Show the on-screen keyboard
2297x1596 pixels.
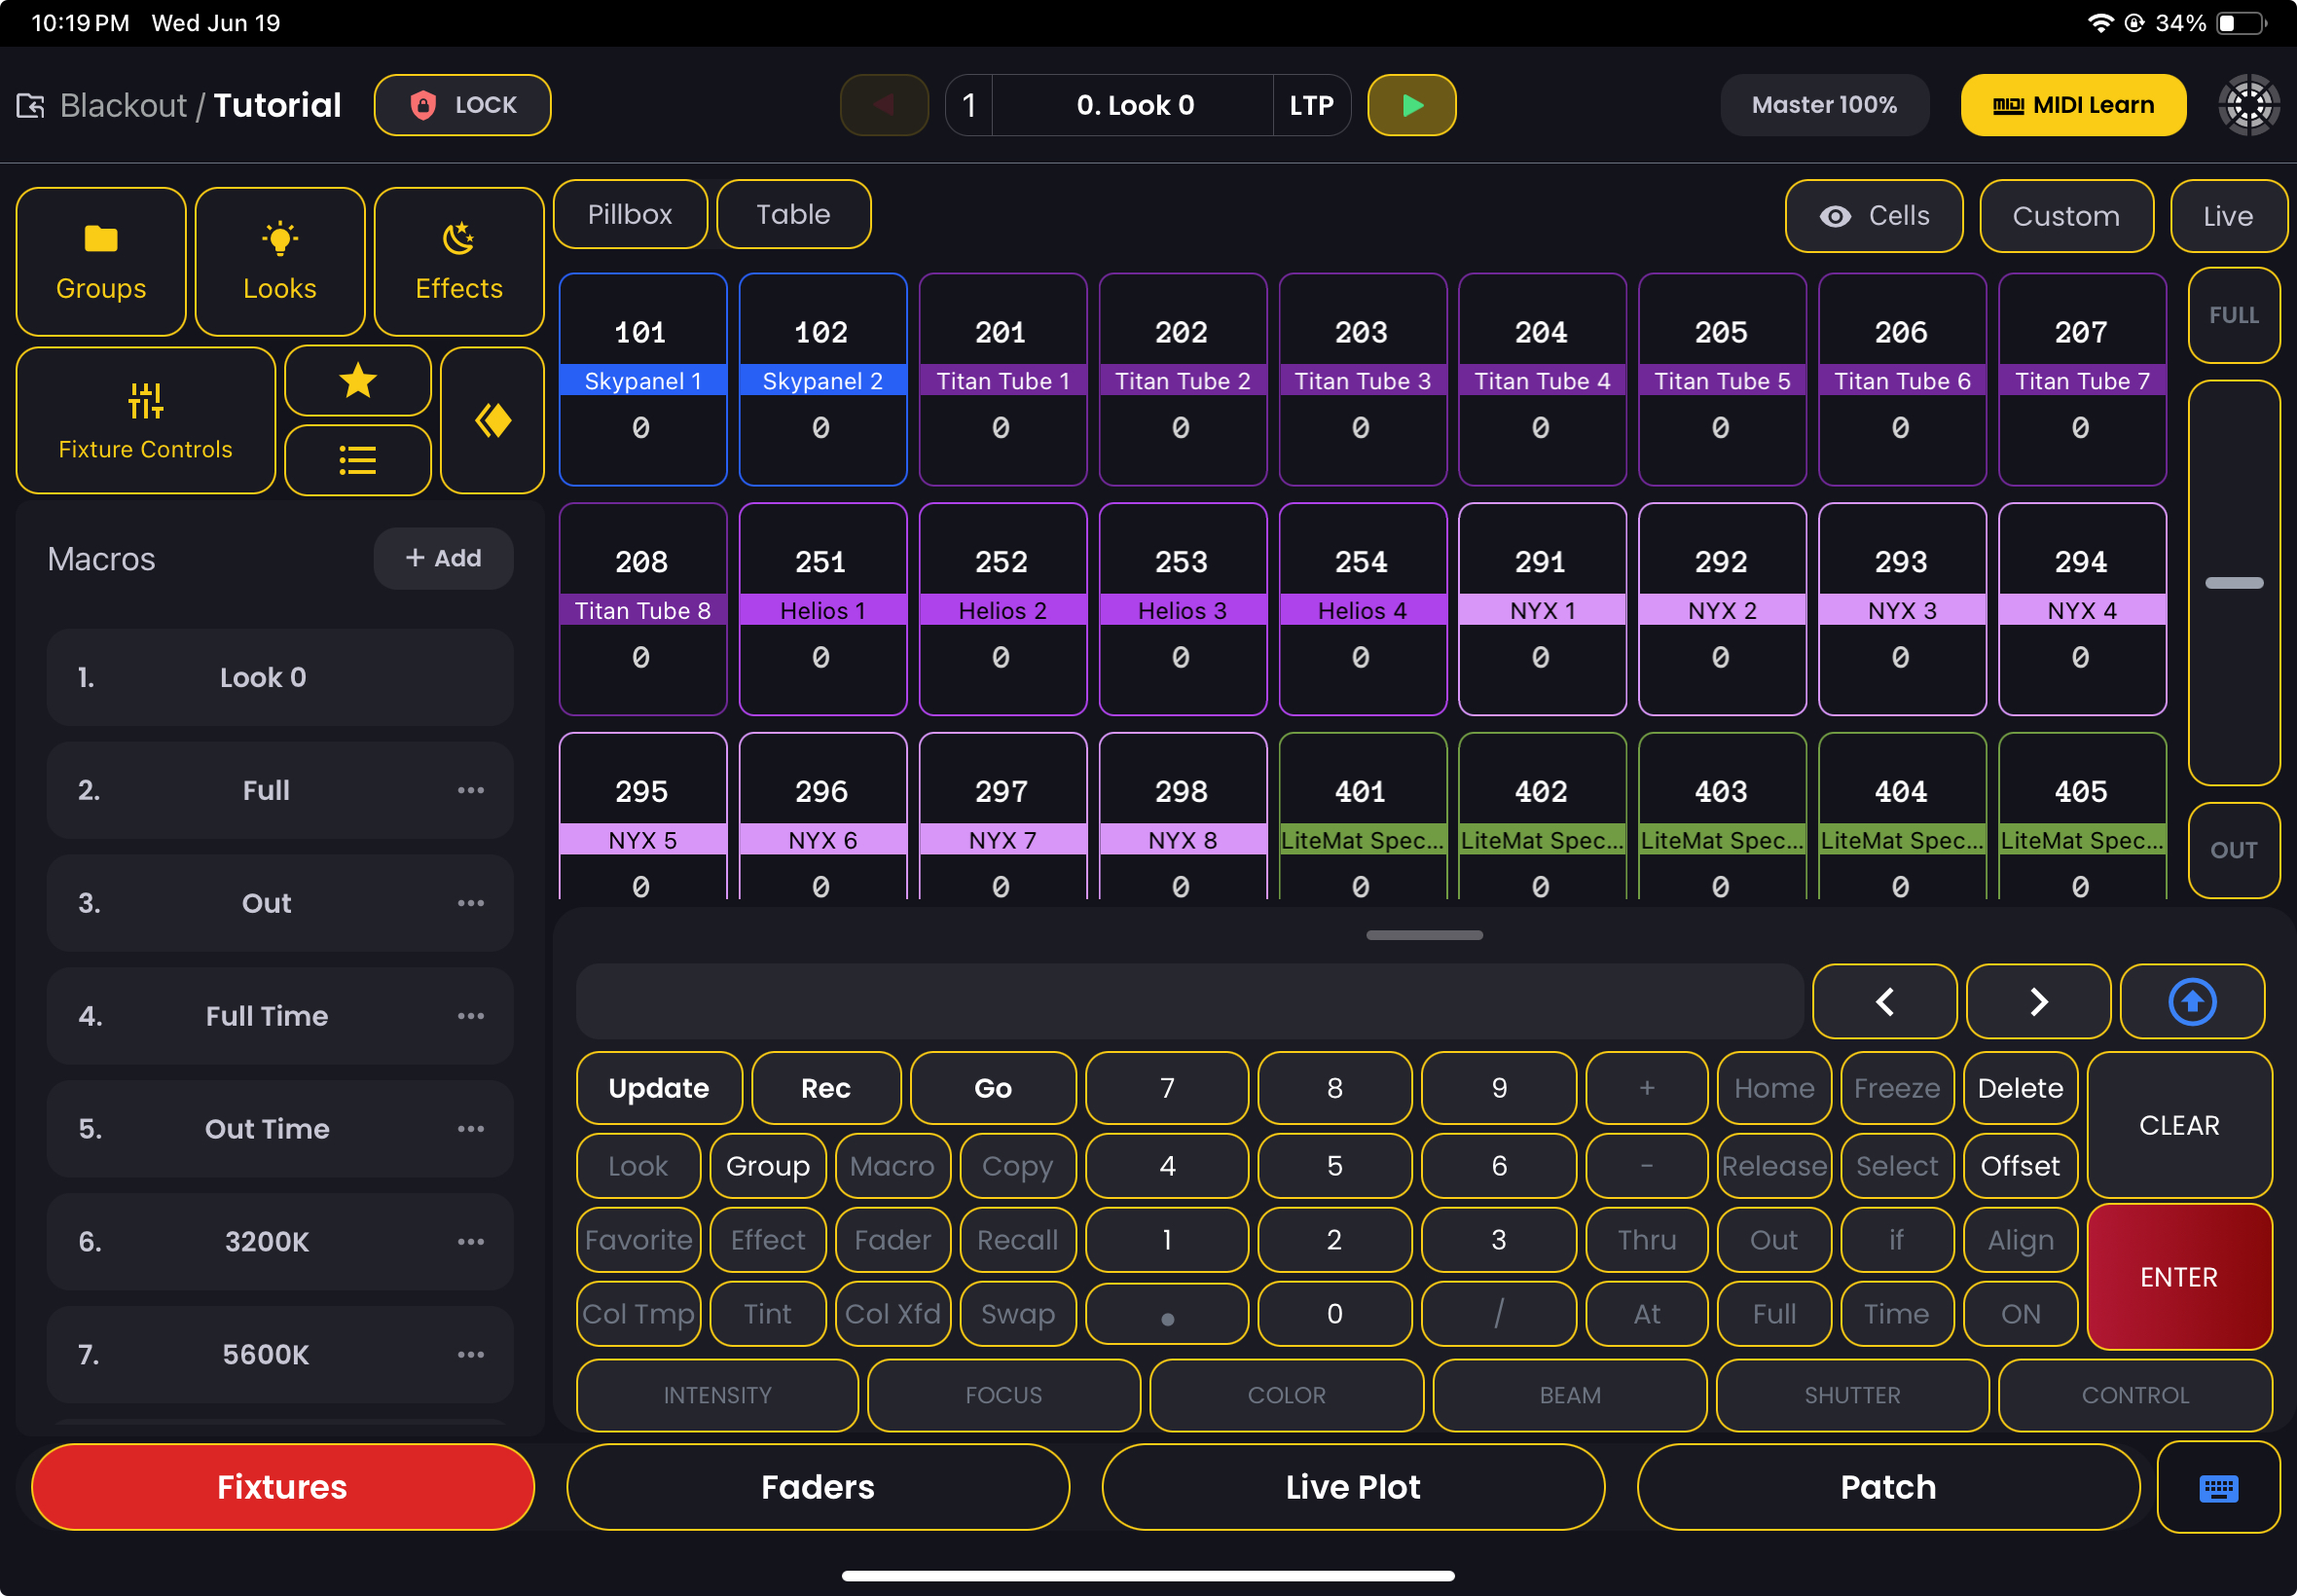(x=2217, y=1487)
